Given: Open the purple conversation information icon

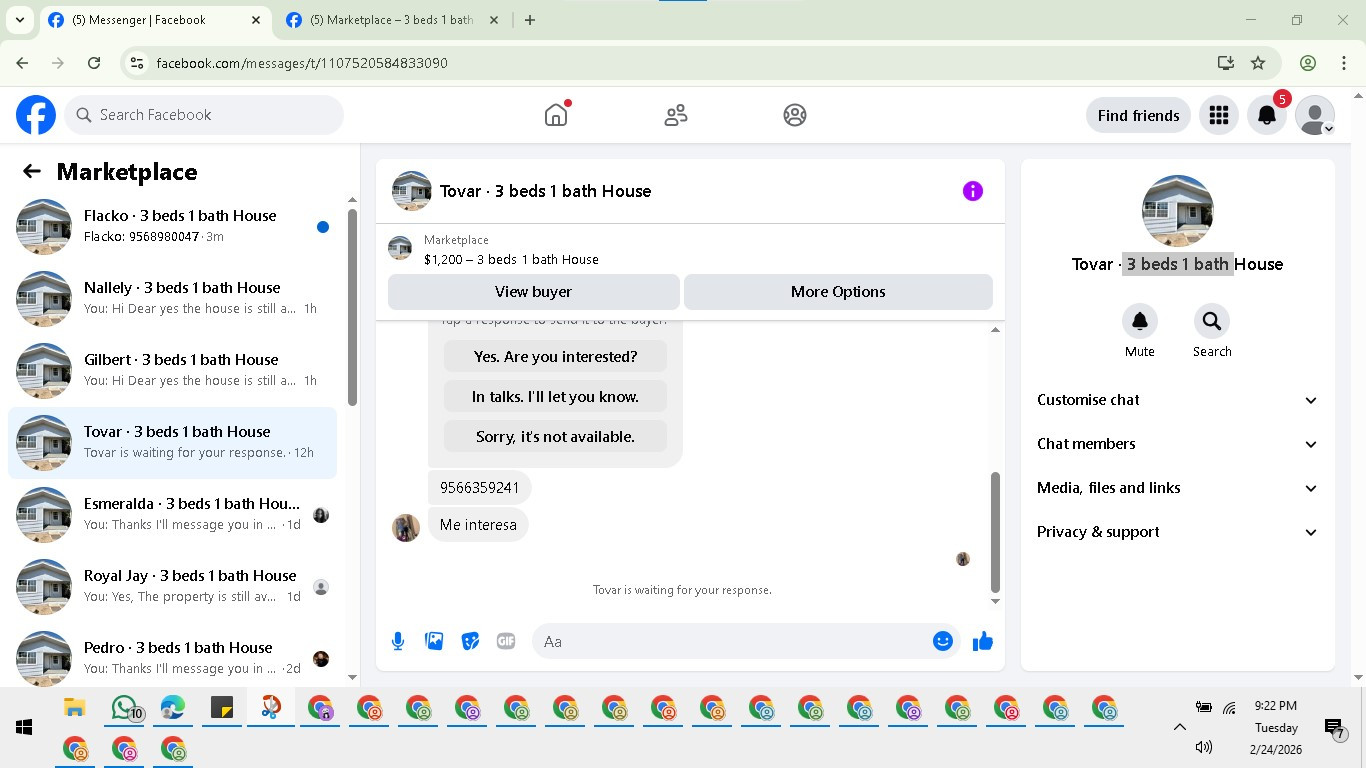Looking at the screenshot, I should pos(973,191).
